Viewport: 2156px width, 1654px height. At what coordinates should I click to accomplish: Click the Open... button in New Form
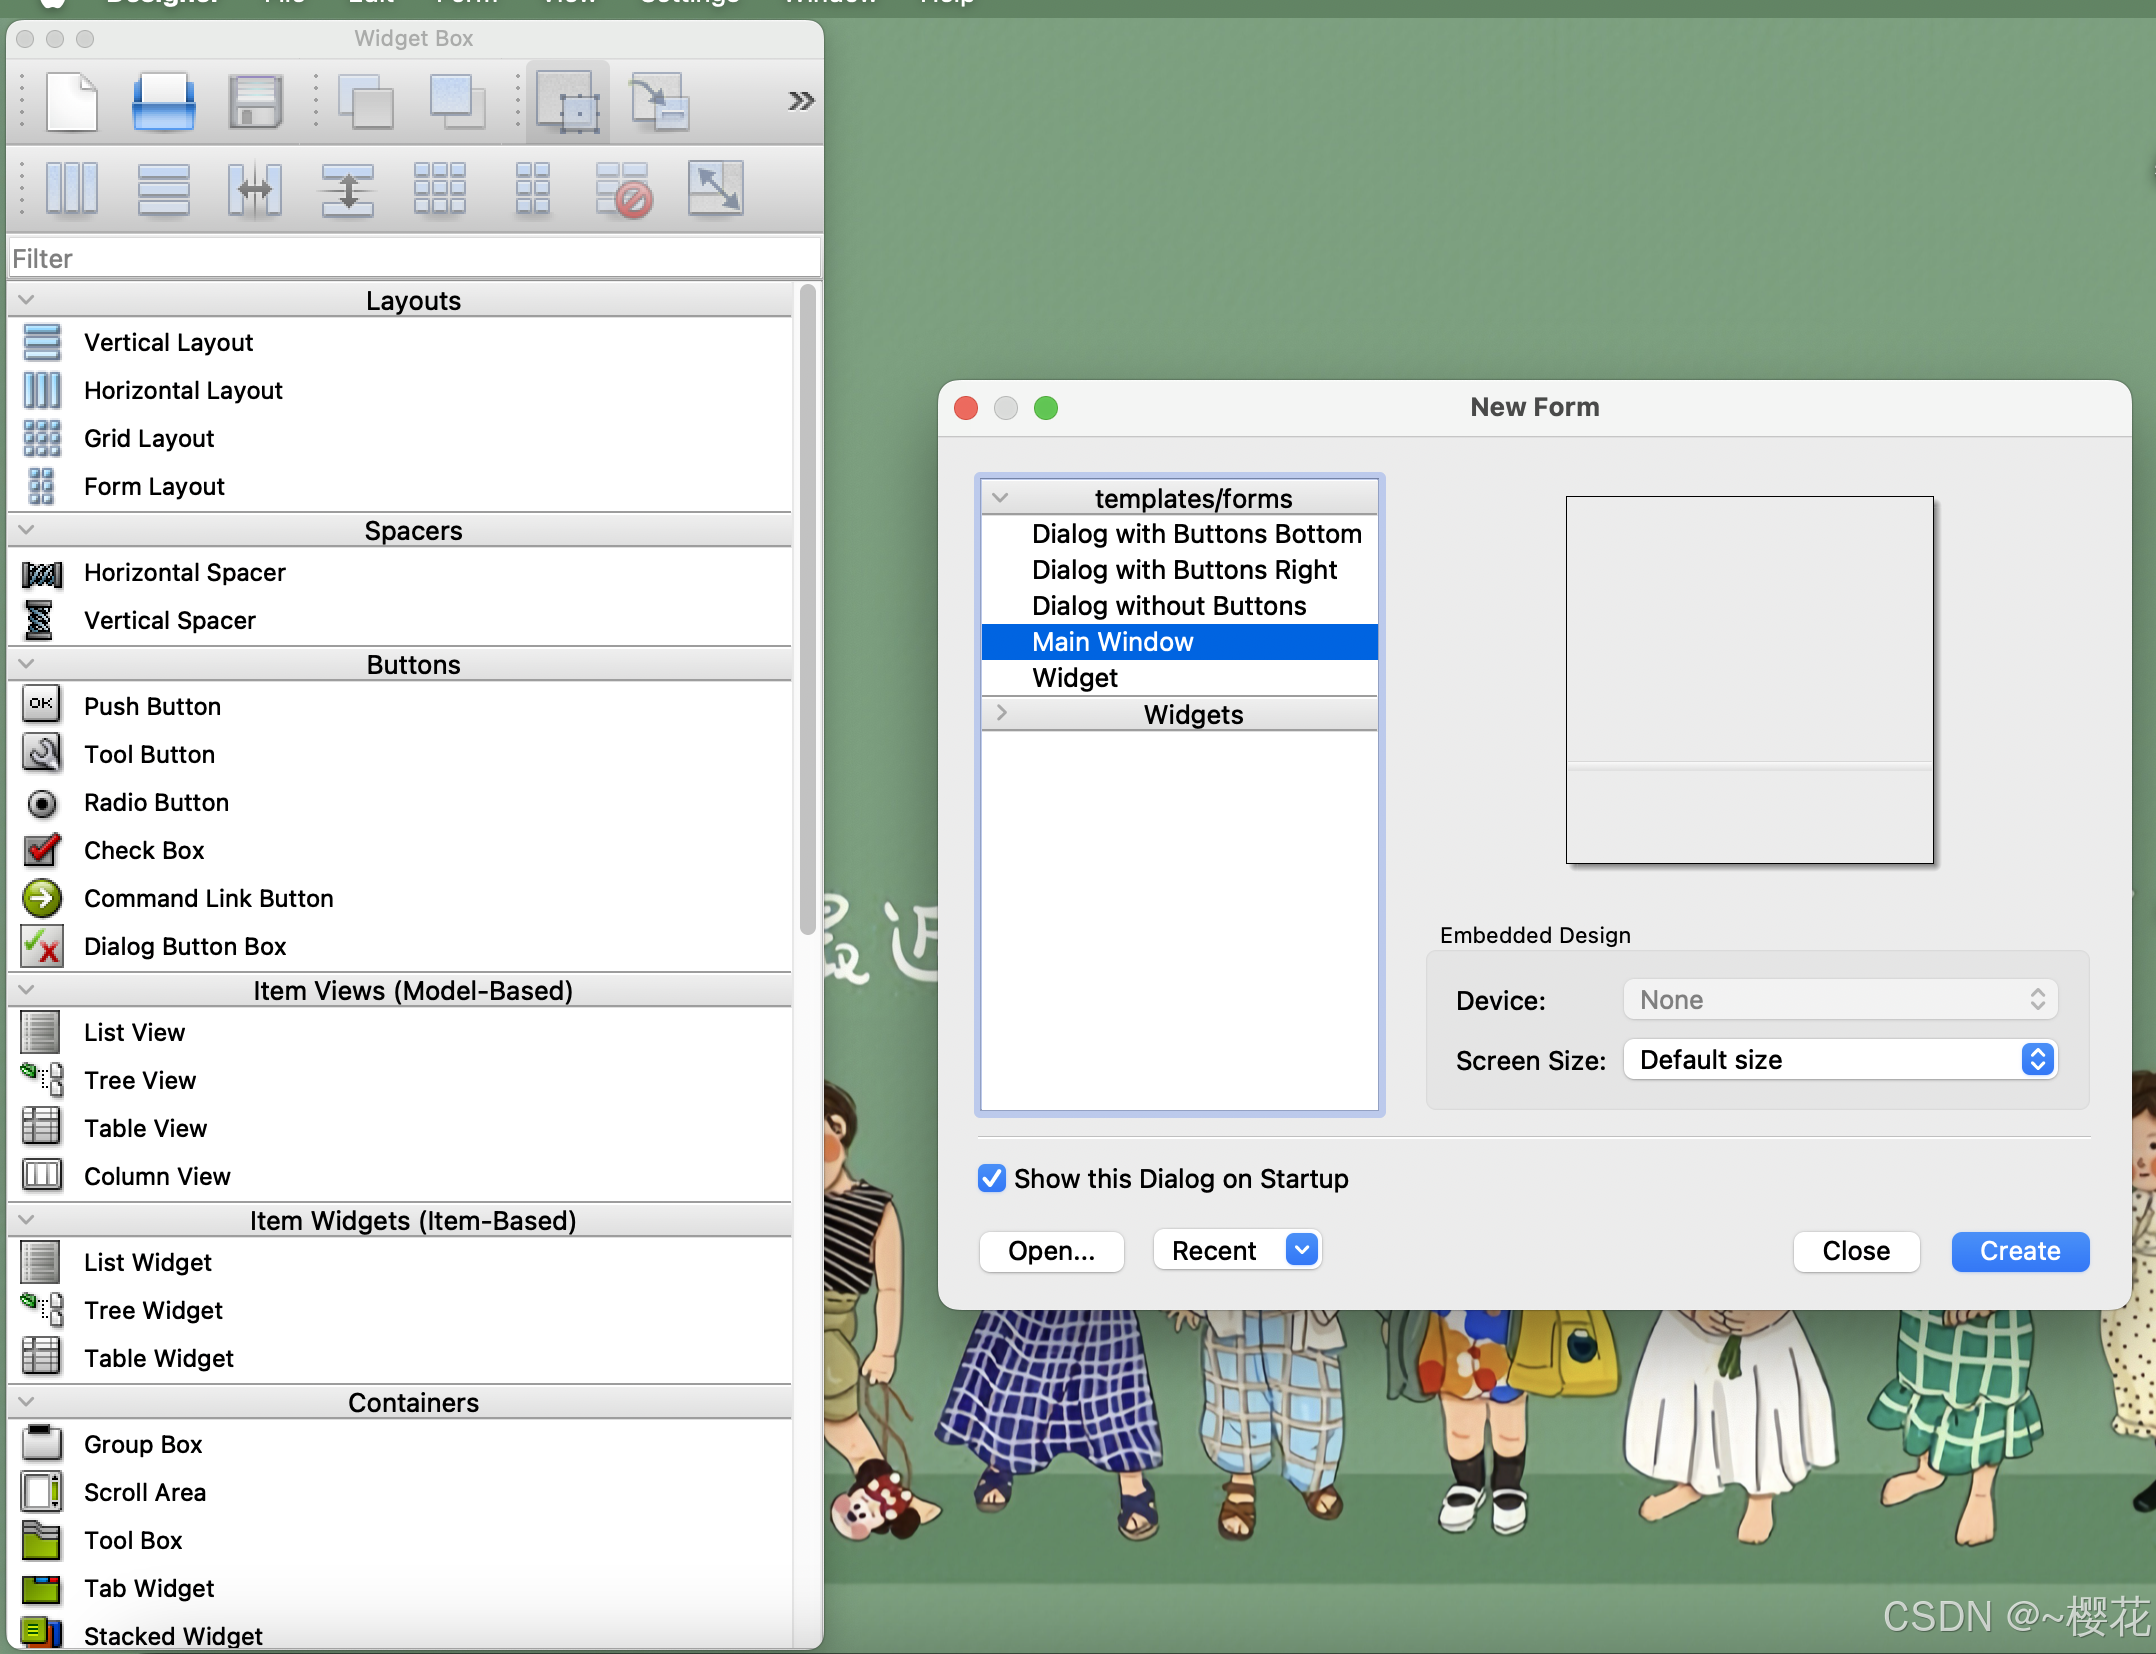tap(1051, 1251)
